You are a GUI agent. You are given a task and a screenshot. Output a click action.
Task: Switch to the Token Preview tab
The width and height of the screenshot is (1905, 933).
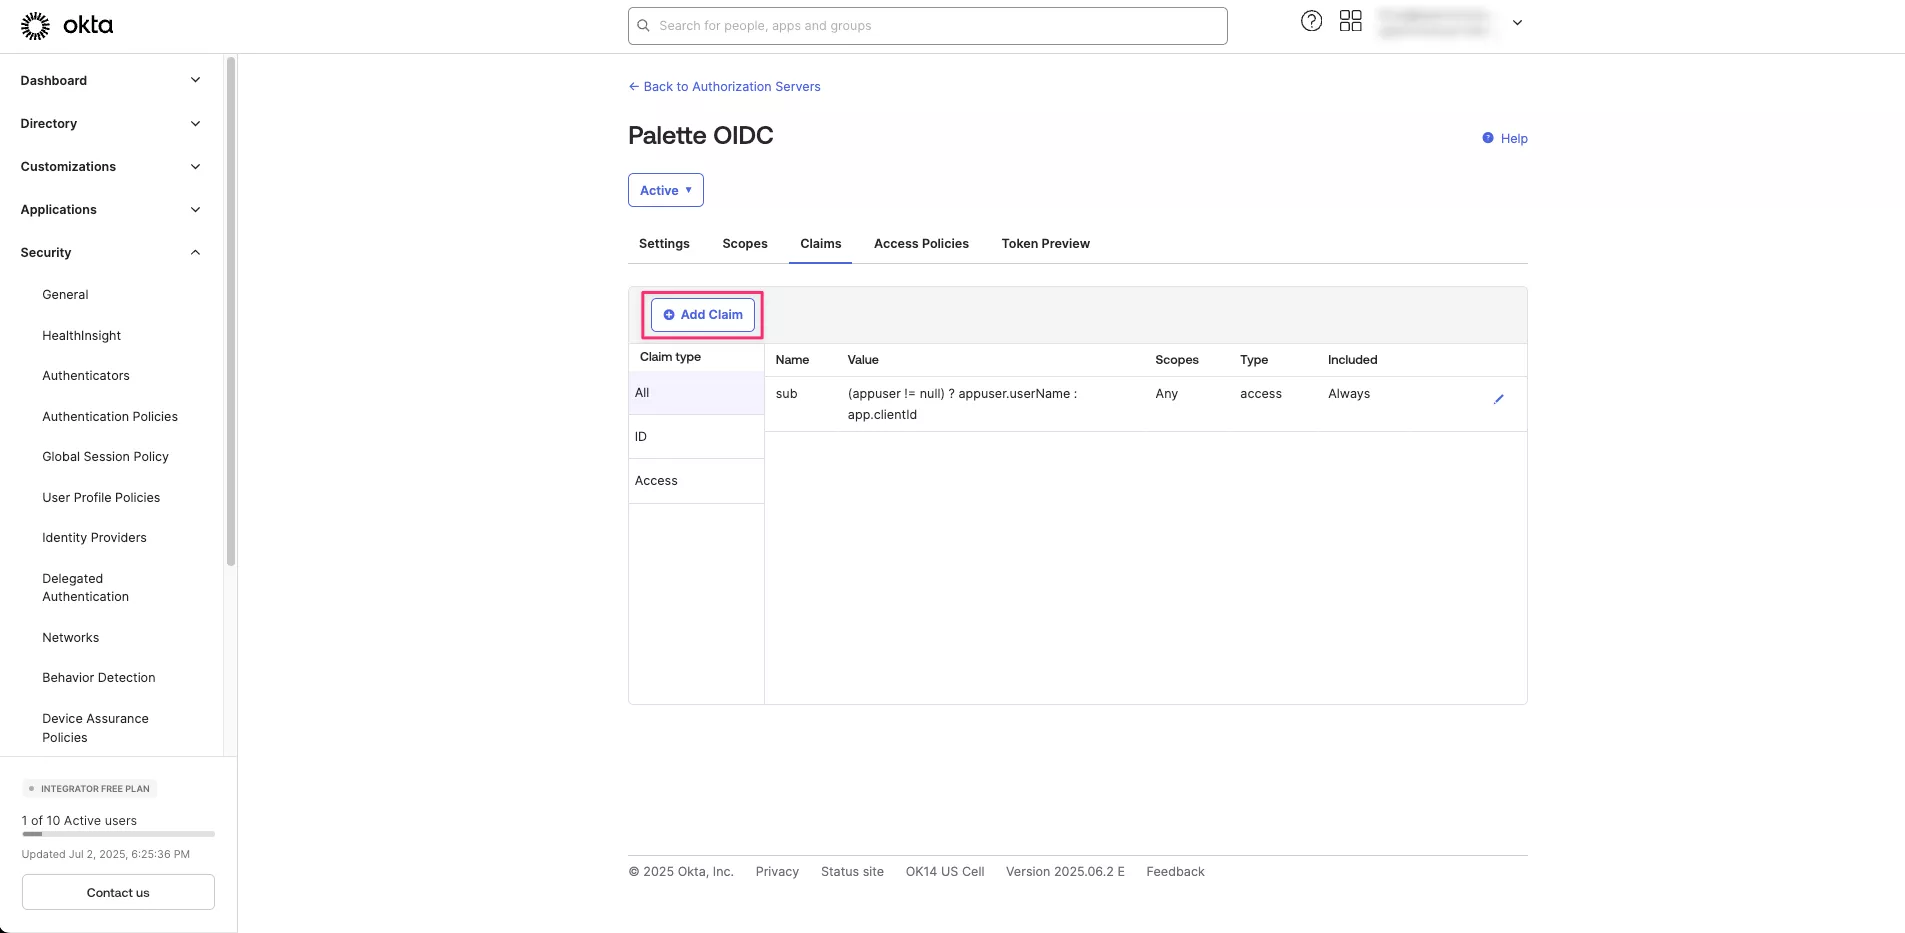click(1045, 244)
